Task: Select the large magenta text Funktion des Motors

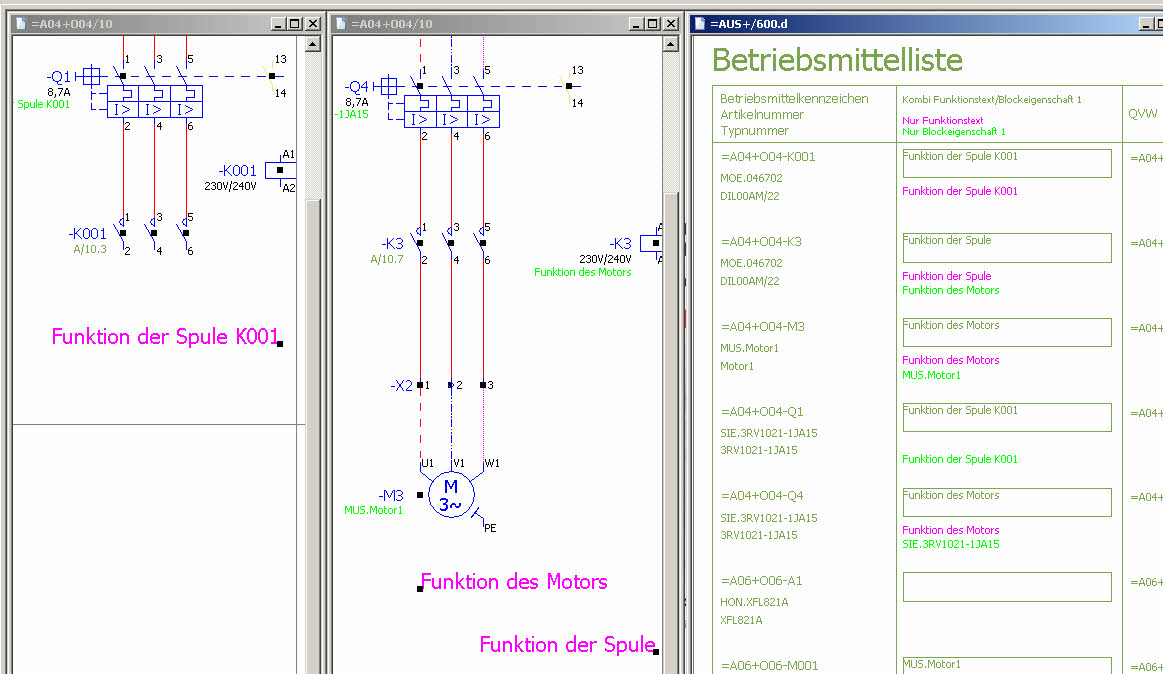Action: coord(514,581)
